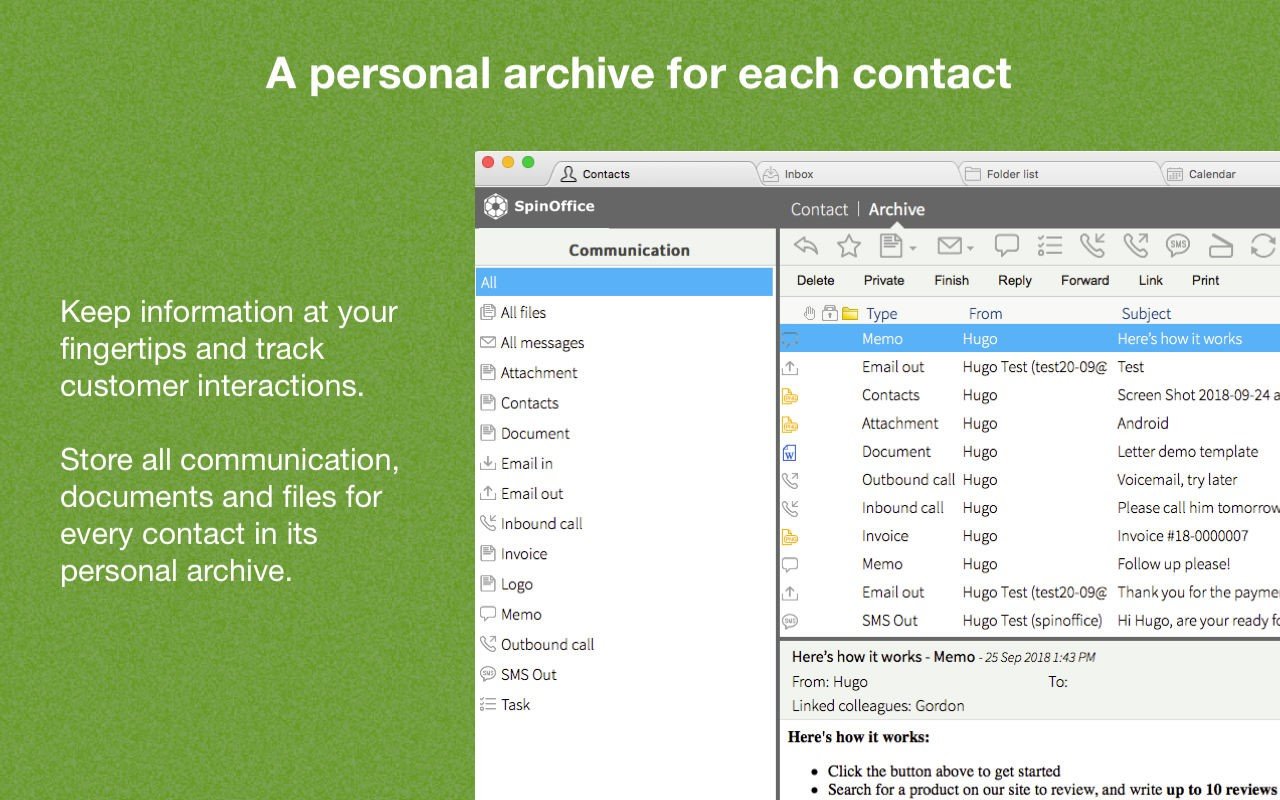Screen dimensions: 1280x800
Task: Select Inbound call filter in sidebar
Action: [624, 523]
